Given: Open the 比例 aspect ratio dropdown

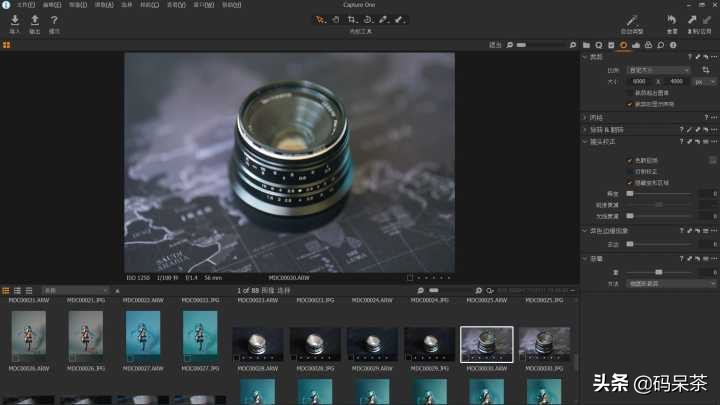Looking at the screenshot, I should (658, 70).
